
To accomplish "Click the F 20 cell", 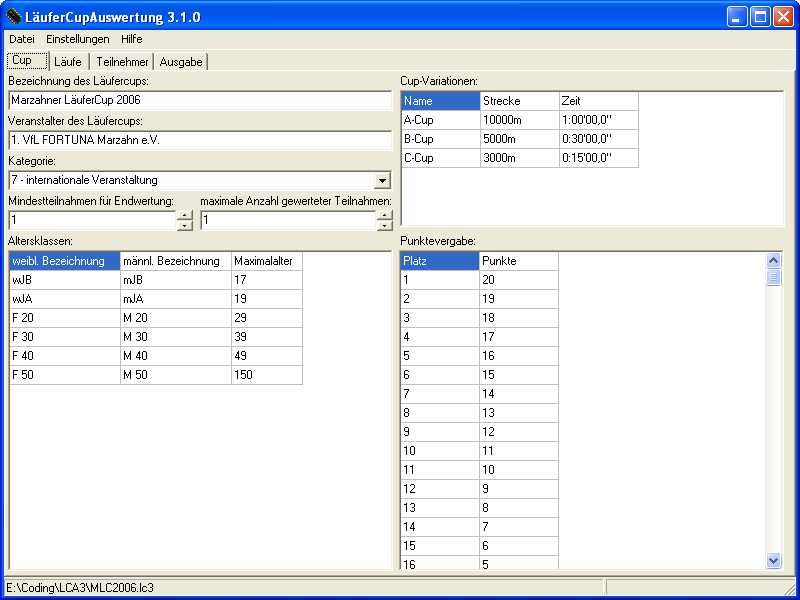I will point(65,318).
